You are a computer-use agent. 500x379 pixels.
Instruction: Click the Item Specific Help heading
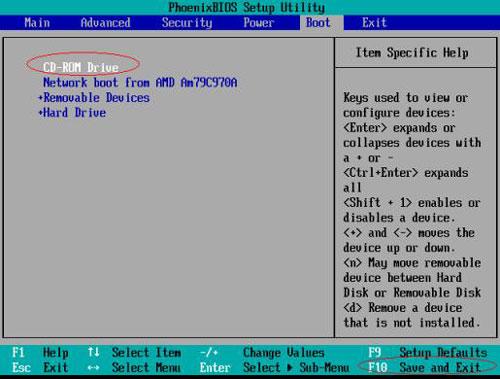pyautogui.click(x=412, y=53)
